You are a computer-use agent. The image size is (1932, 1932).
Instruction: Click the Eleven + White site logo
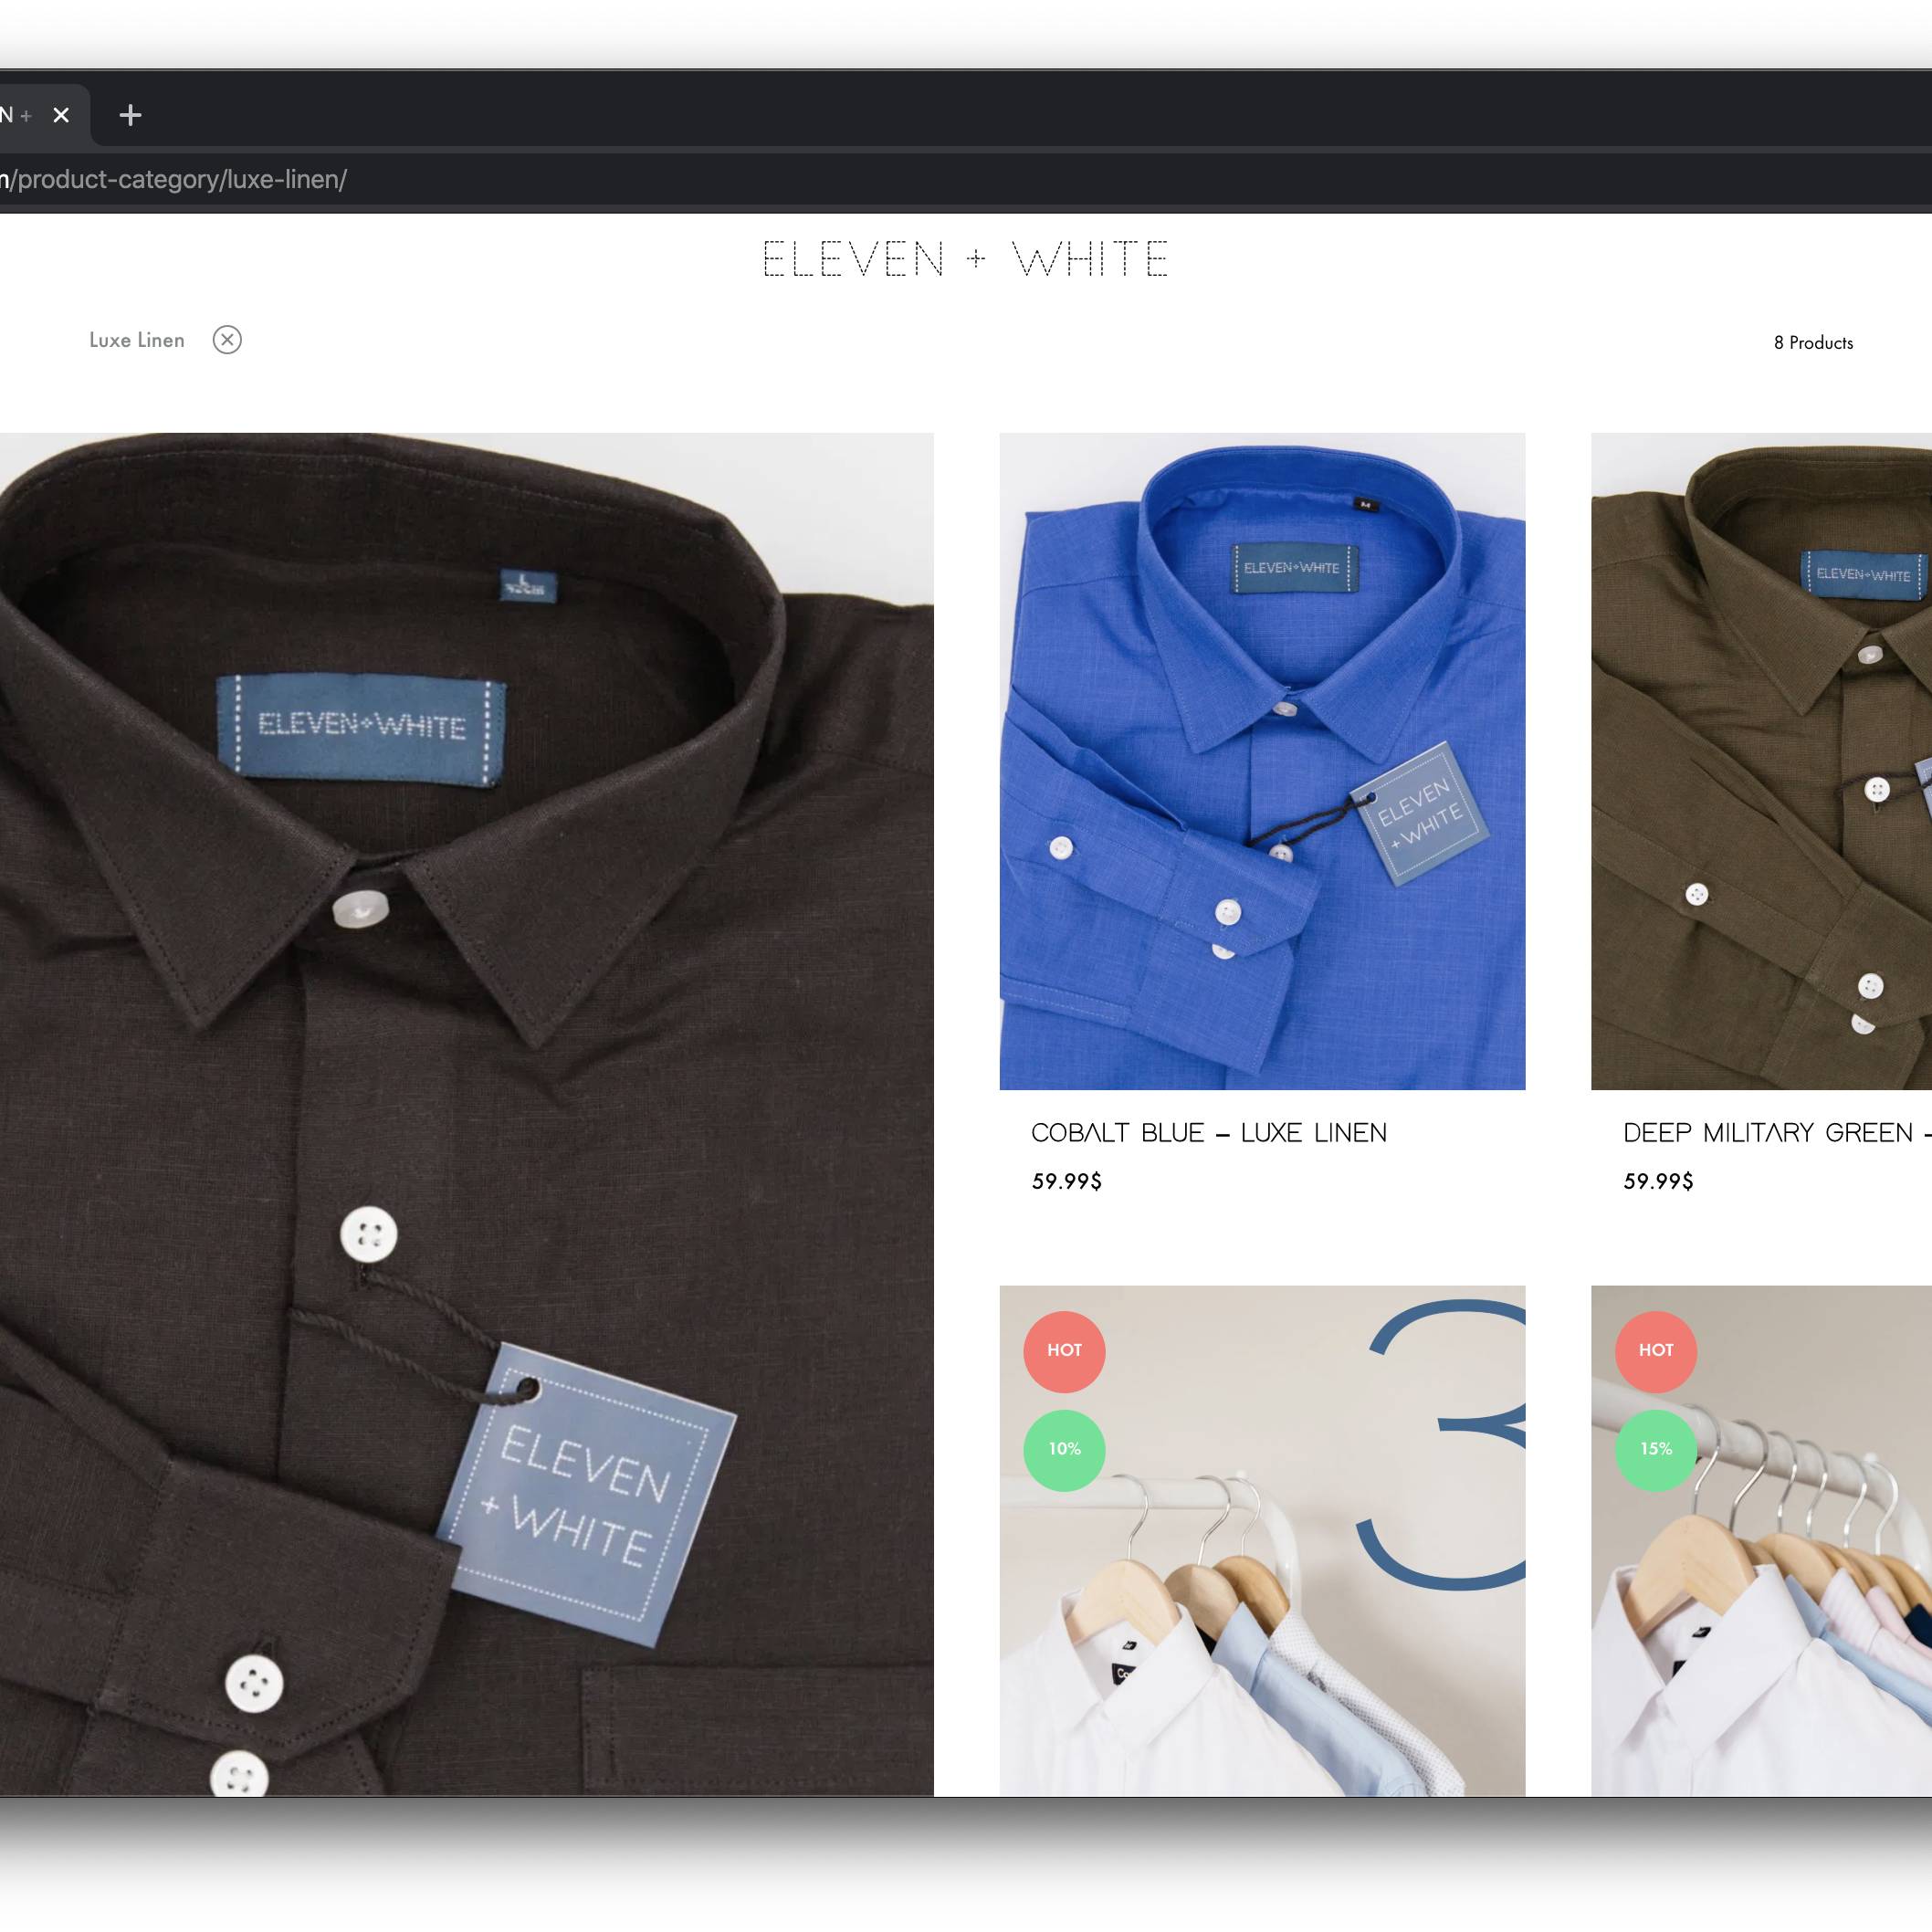click(x=965, y=259)
